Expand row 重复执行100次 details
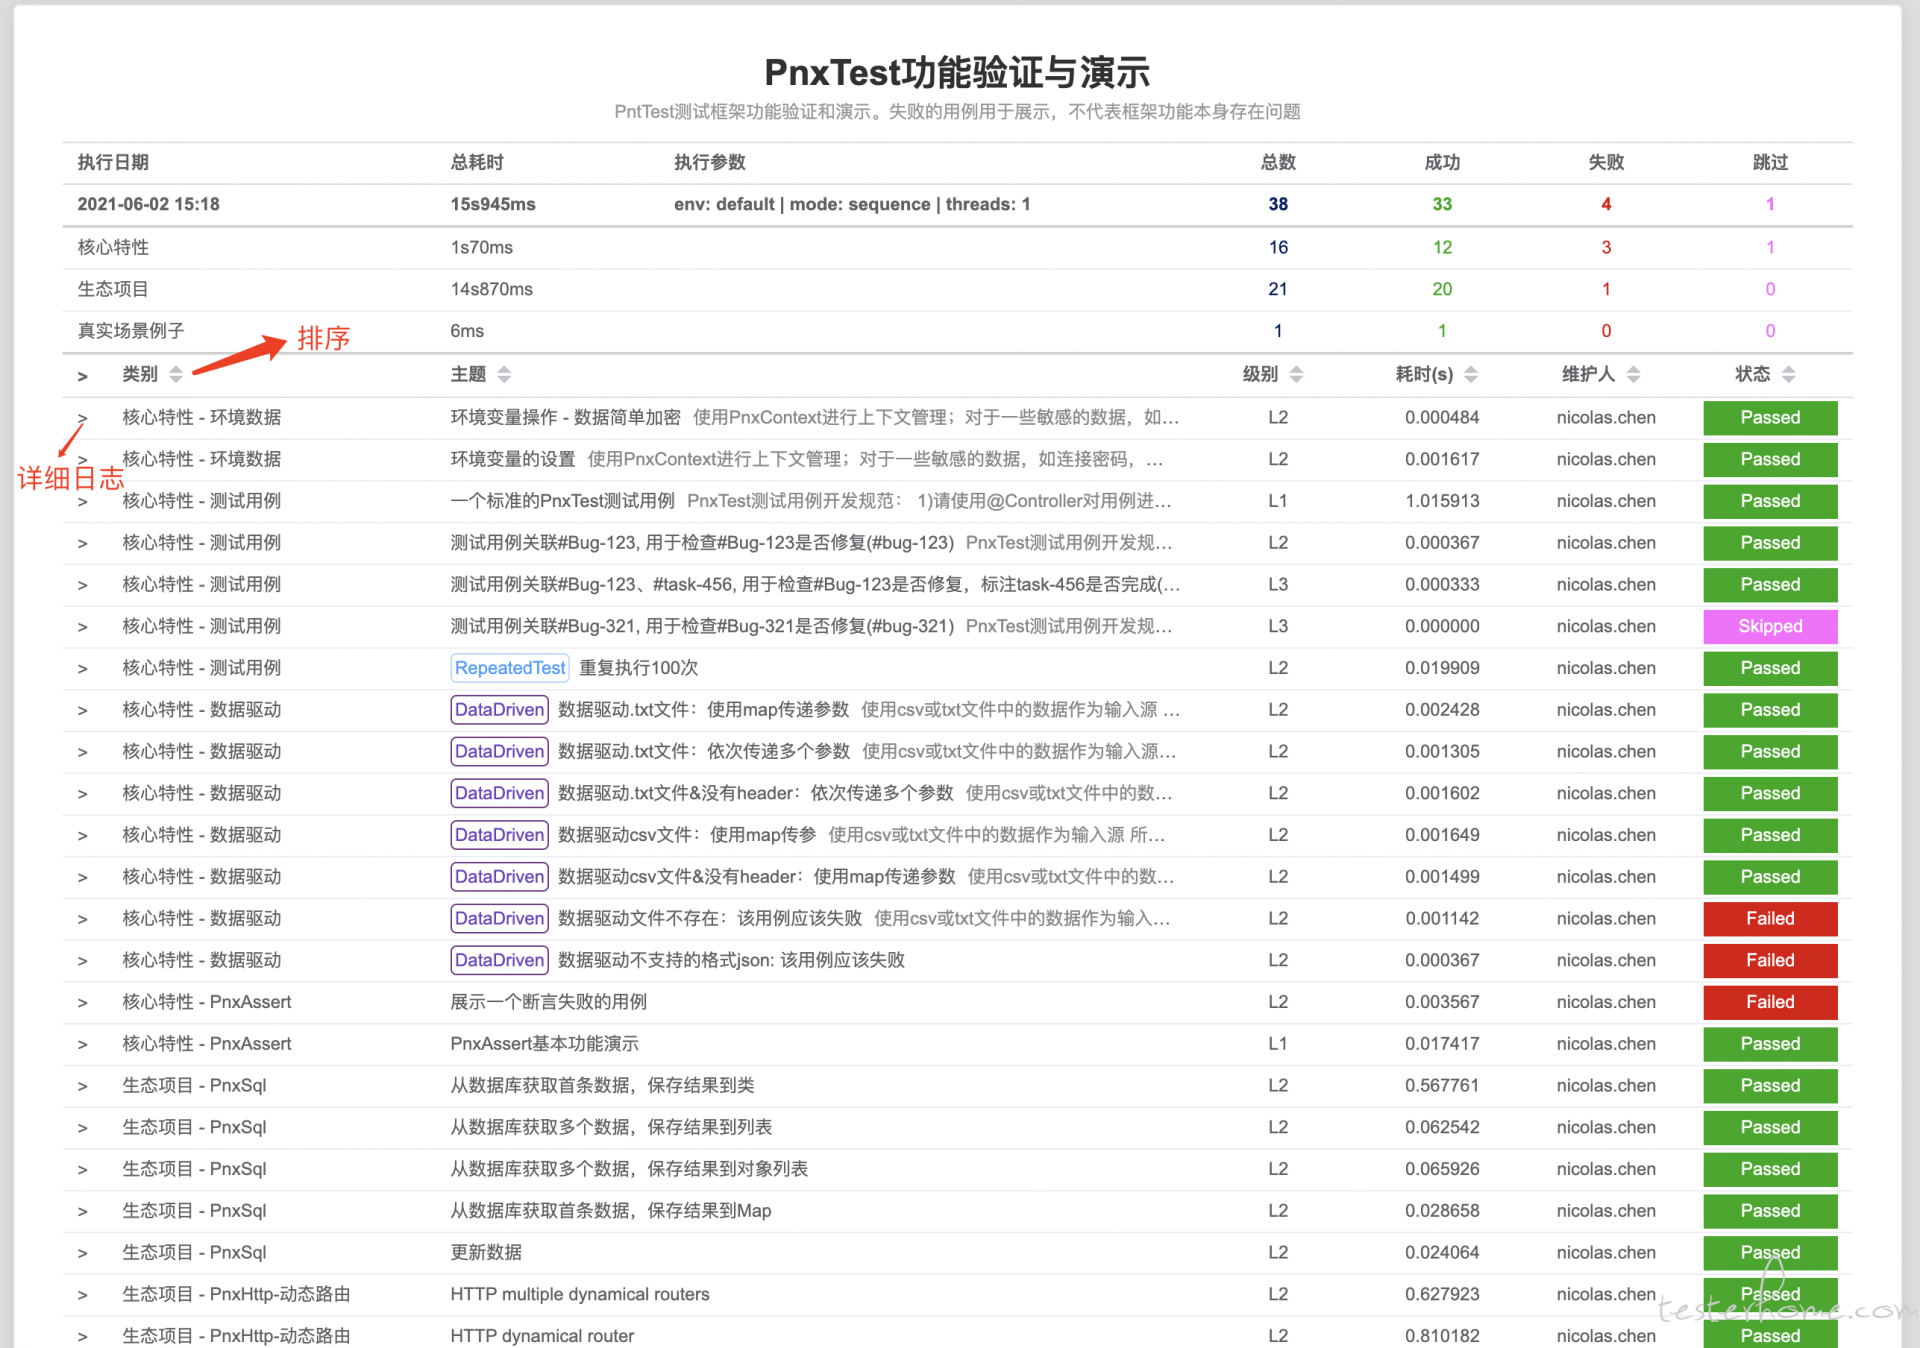 (83, 669)
